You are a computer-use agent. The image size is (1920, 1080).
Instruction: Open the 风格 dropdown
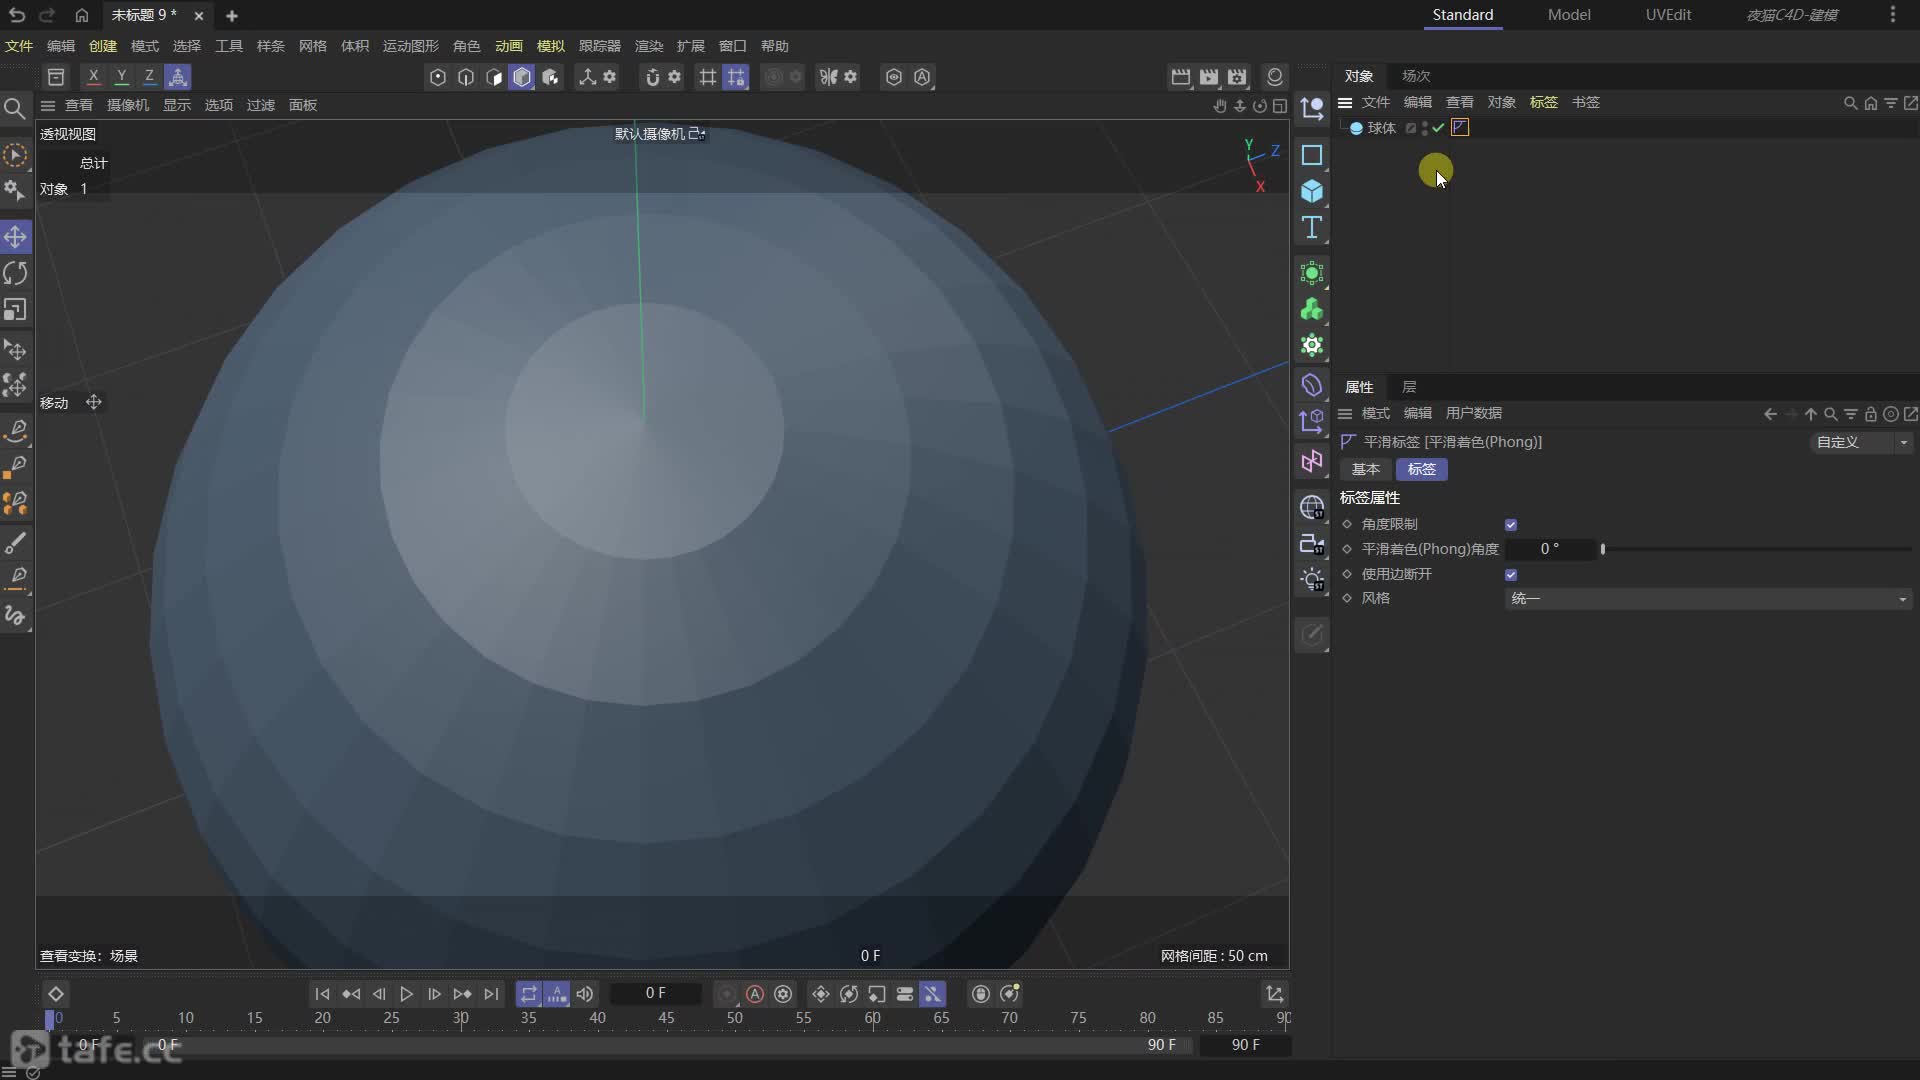point(1708,599)
